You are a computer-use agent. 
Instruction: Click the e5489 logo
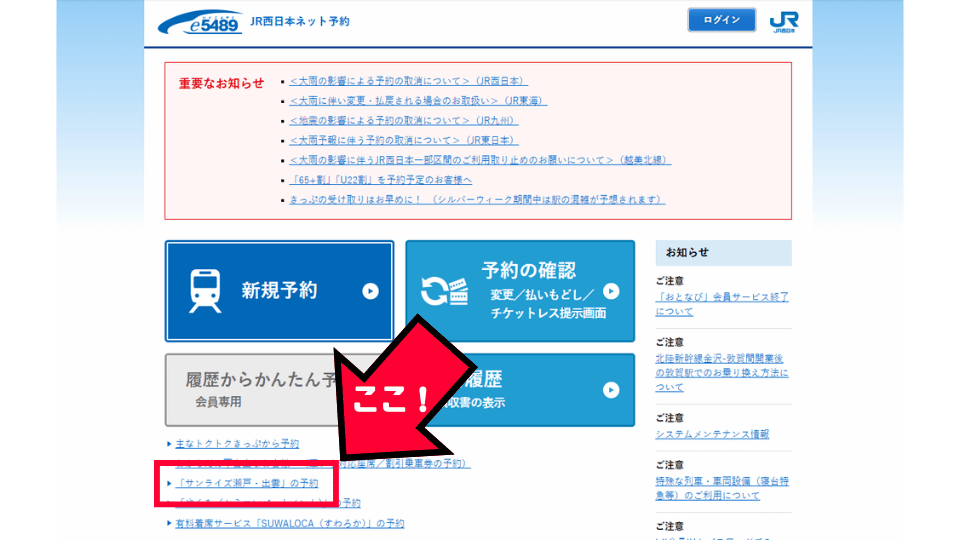tap(200, 22)
